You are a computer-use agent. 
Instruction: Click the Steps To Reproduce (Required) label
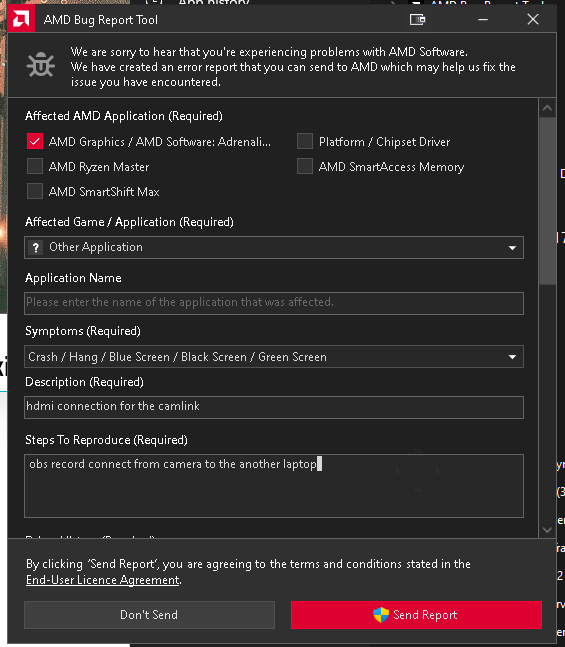coord(106,440)
